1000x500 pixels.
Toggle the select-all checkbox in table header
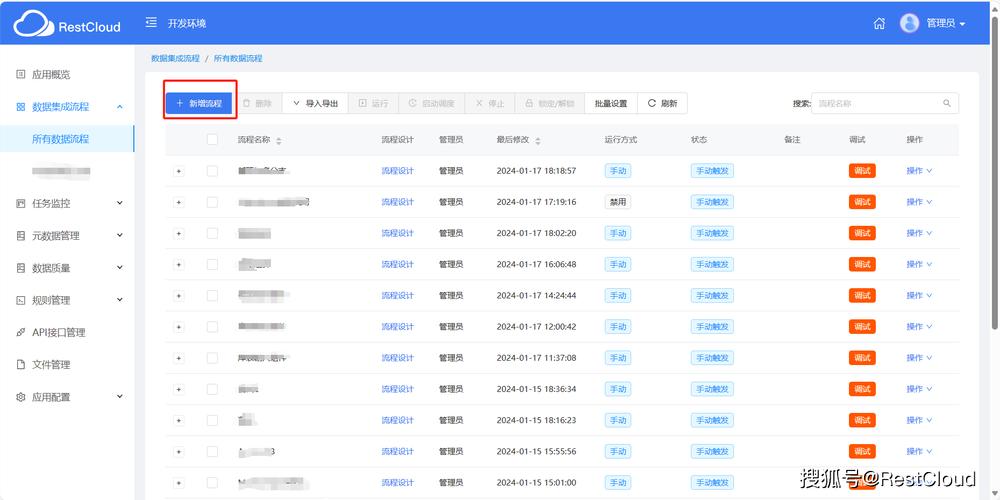click(x=212, y=140)
